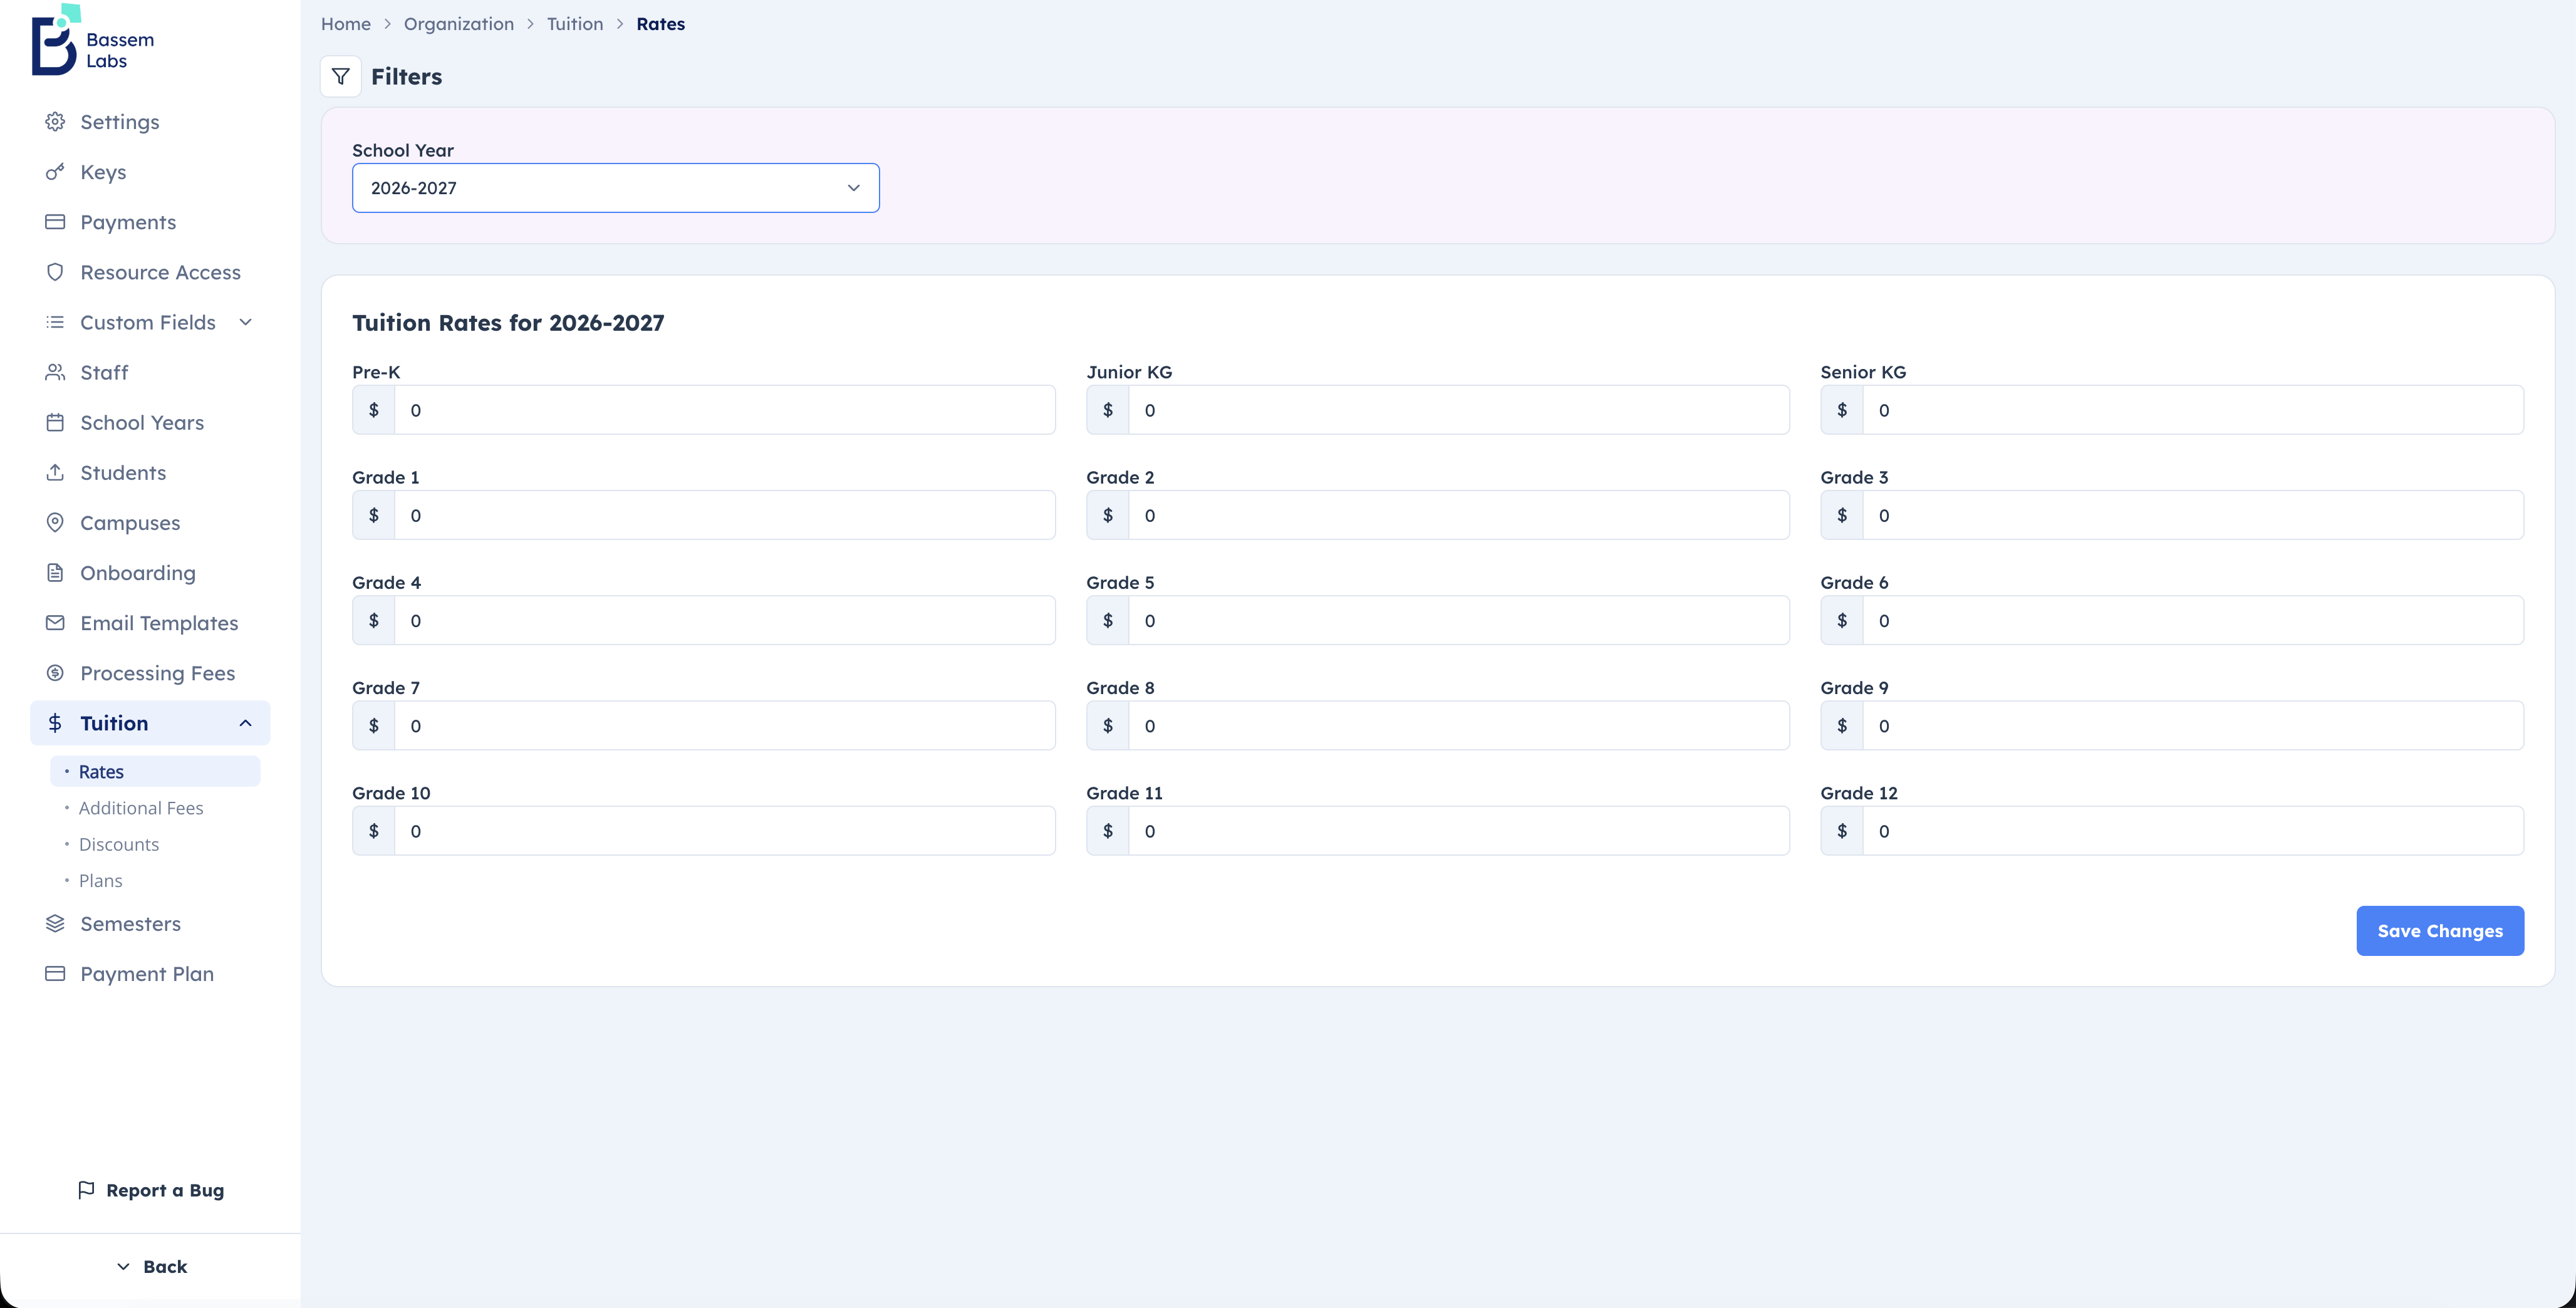The image size is (2576, 1308).
Task: Open Onboarding in the sidebar
Action: pos(150,572)
